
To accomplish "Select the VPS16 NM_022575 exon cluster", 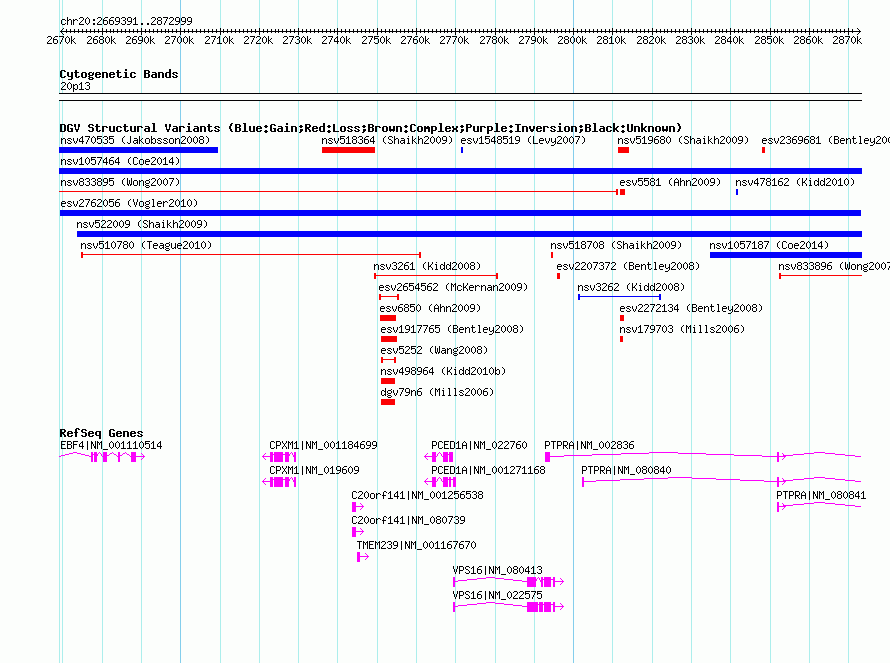I will (x=540, y=607).
